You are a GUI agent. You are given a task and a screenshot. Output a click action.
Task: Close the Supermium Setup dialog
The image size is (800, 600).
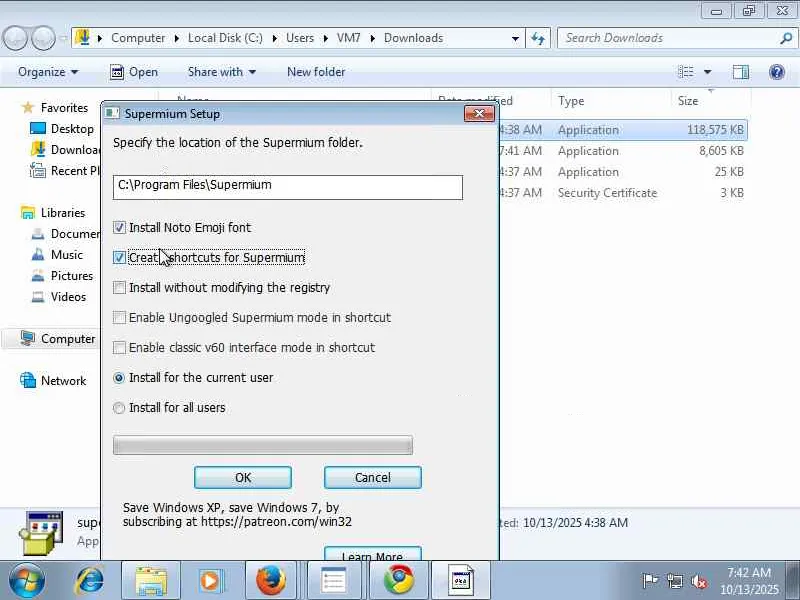pos(479,113)
